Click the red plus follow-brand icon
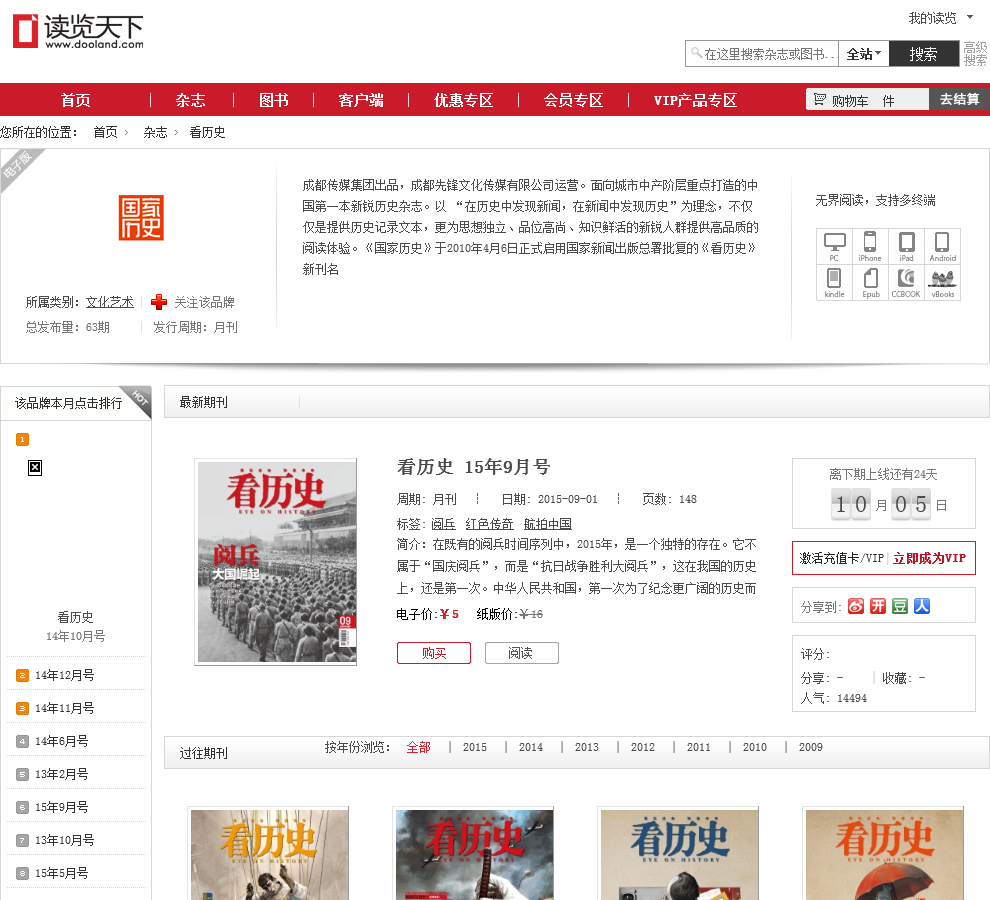The height and width of the screenshot is (900, 990). (x=159, y=302)
